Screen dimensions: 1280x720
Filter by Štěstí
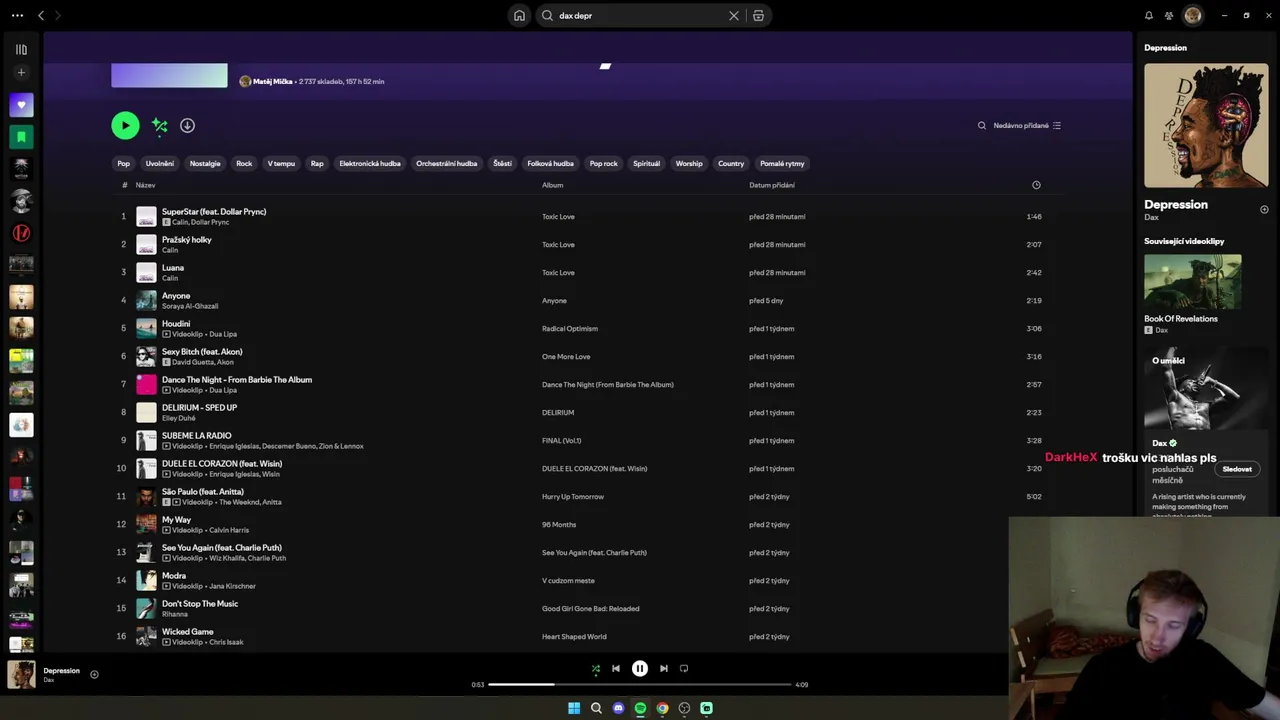point(502,164)
